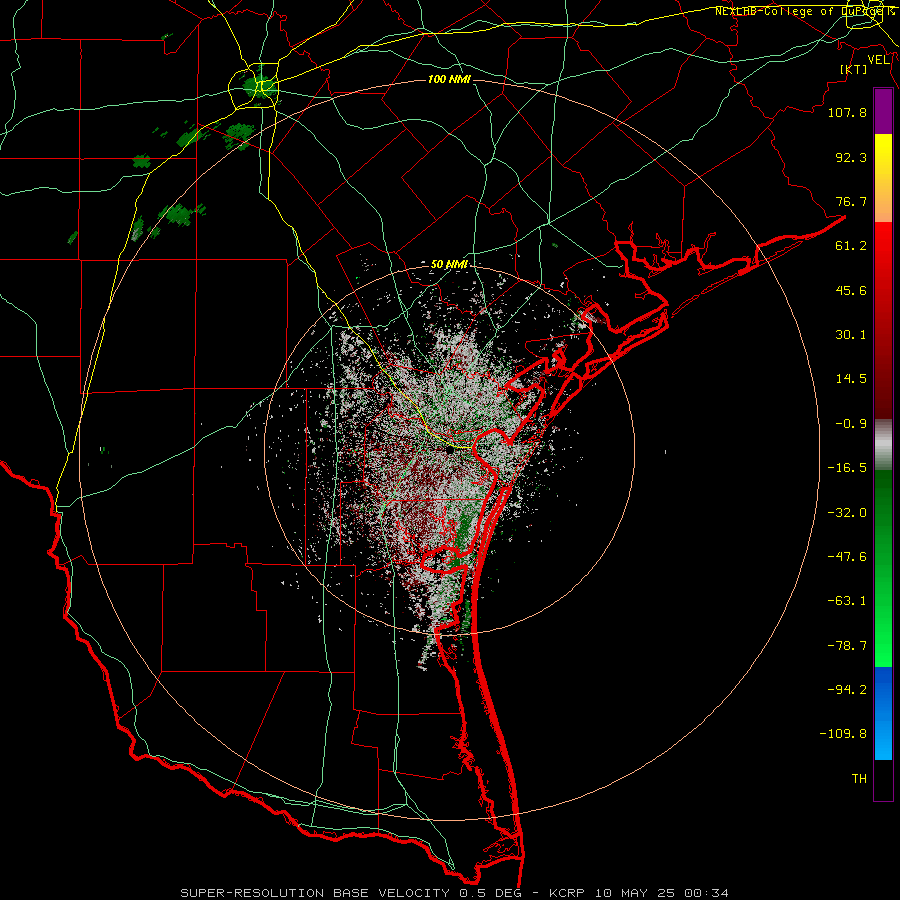
Task: Click the radar site dot at the ring center
Action: (x=450, y=451)
